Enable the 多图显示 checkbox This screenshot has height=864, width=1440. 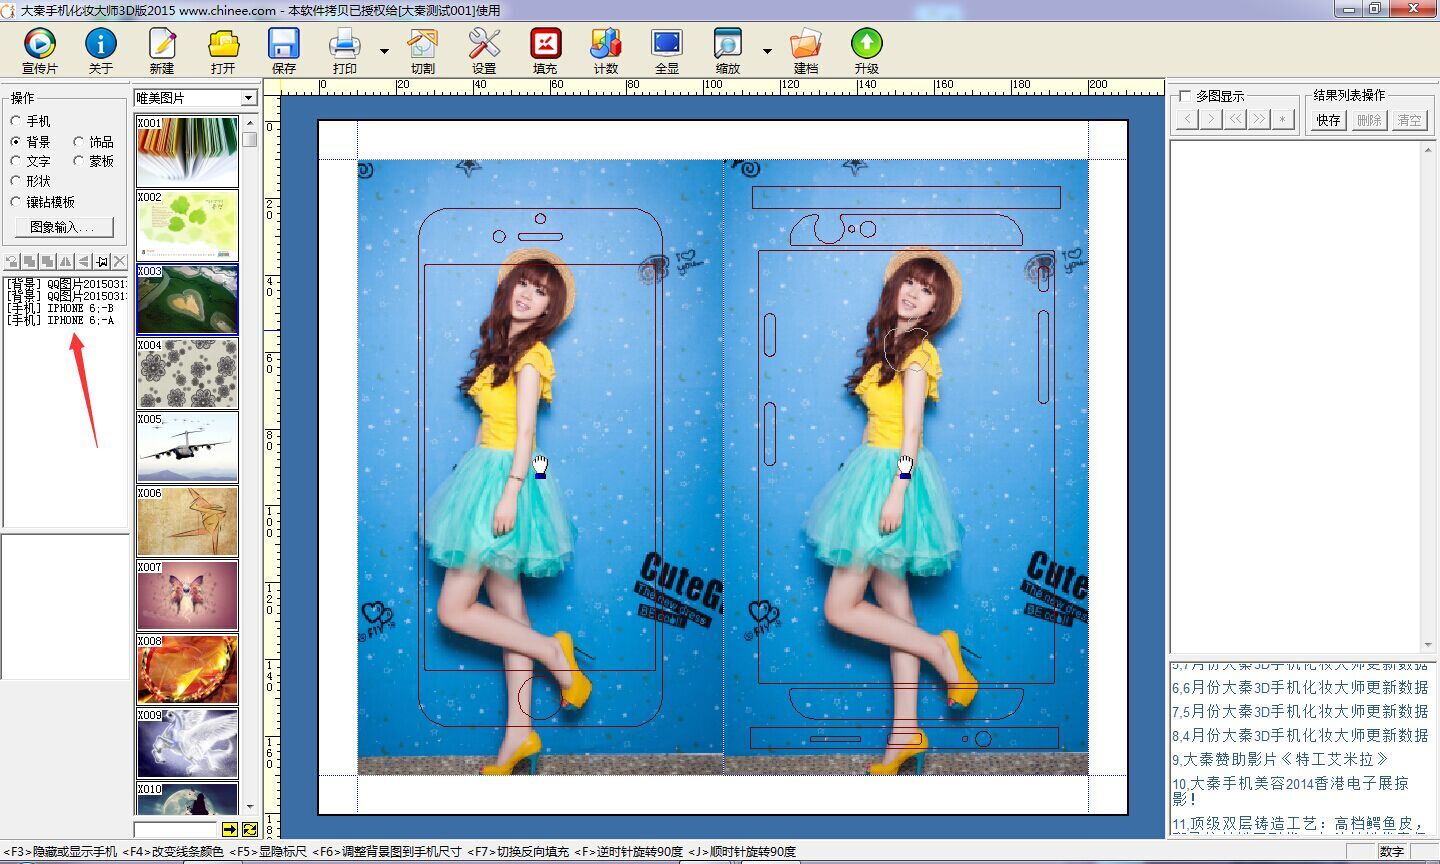pyautogui.click(x=1185, y=96)
